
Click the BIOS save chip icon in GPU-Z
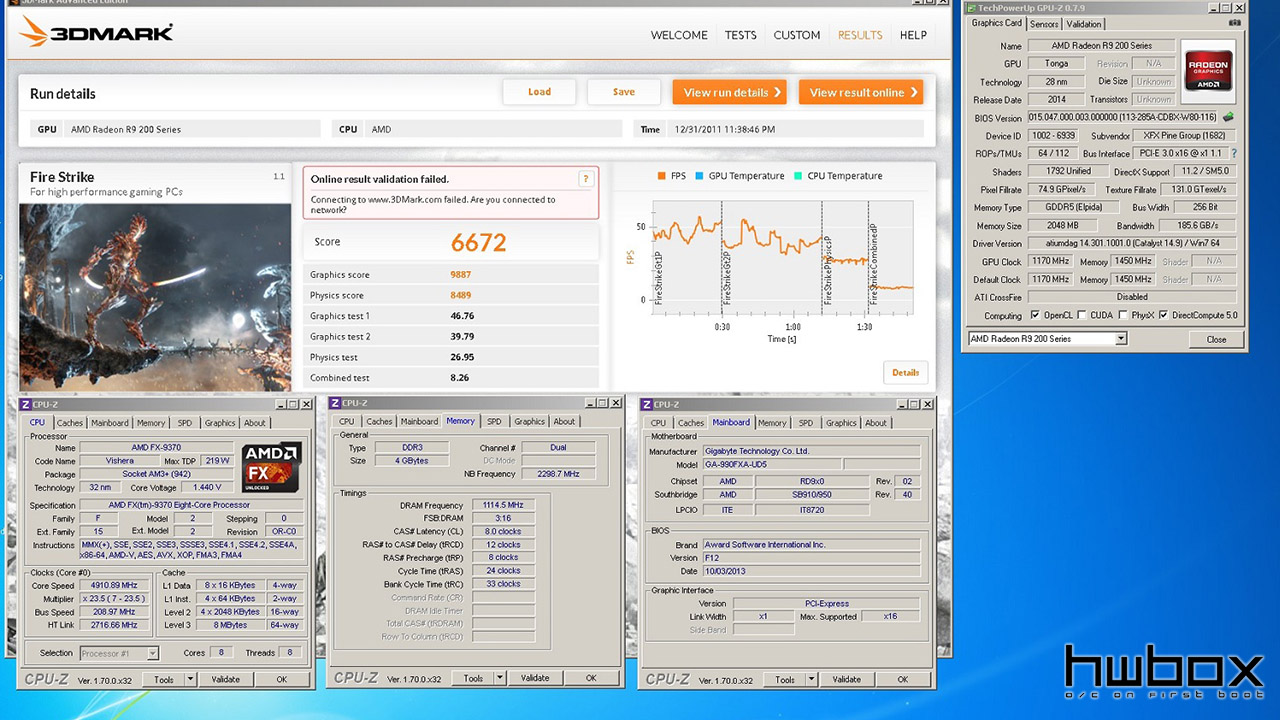1229,117
